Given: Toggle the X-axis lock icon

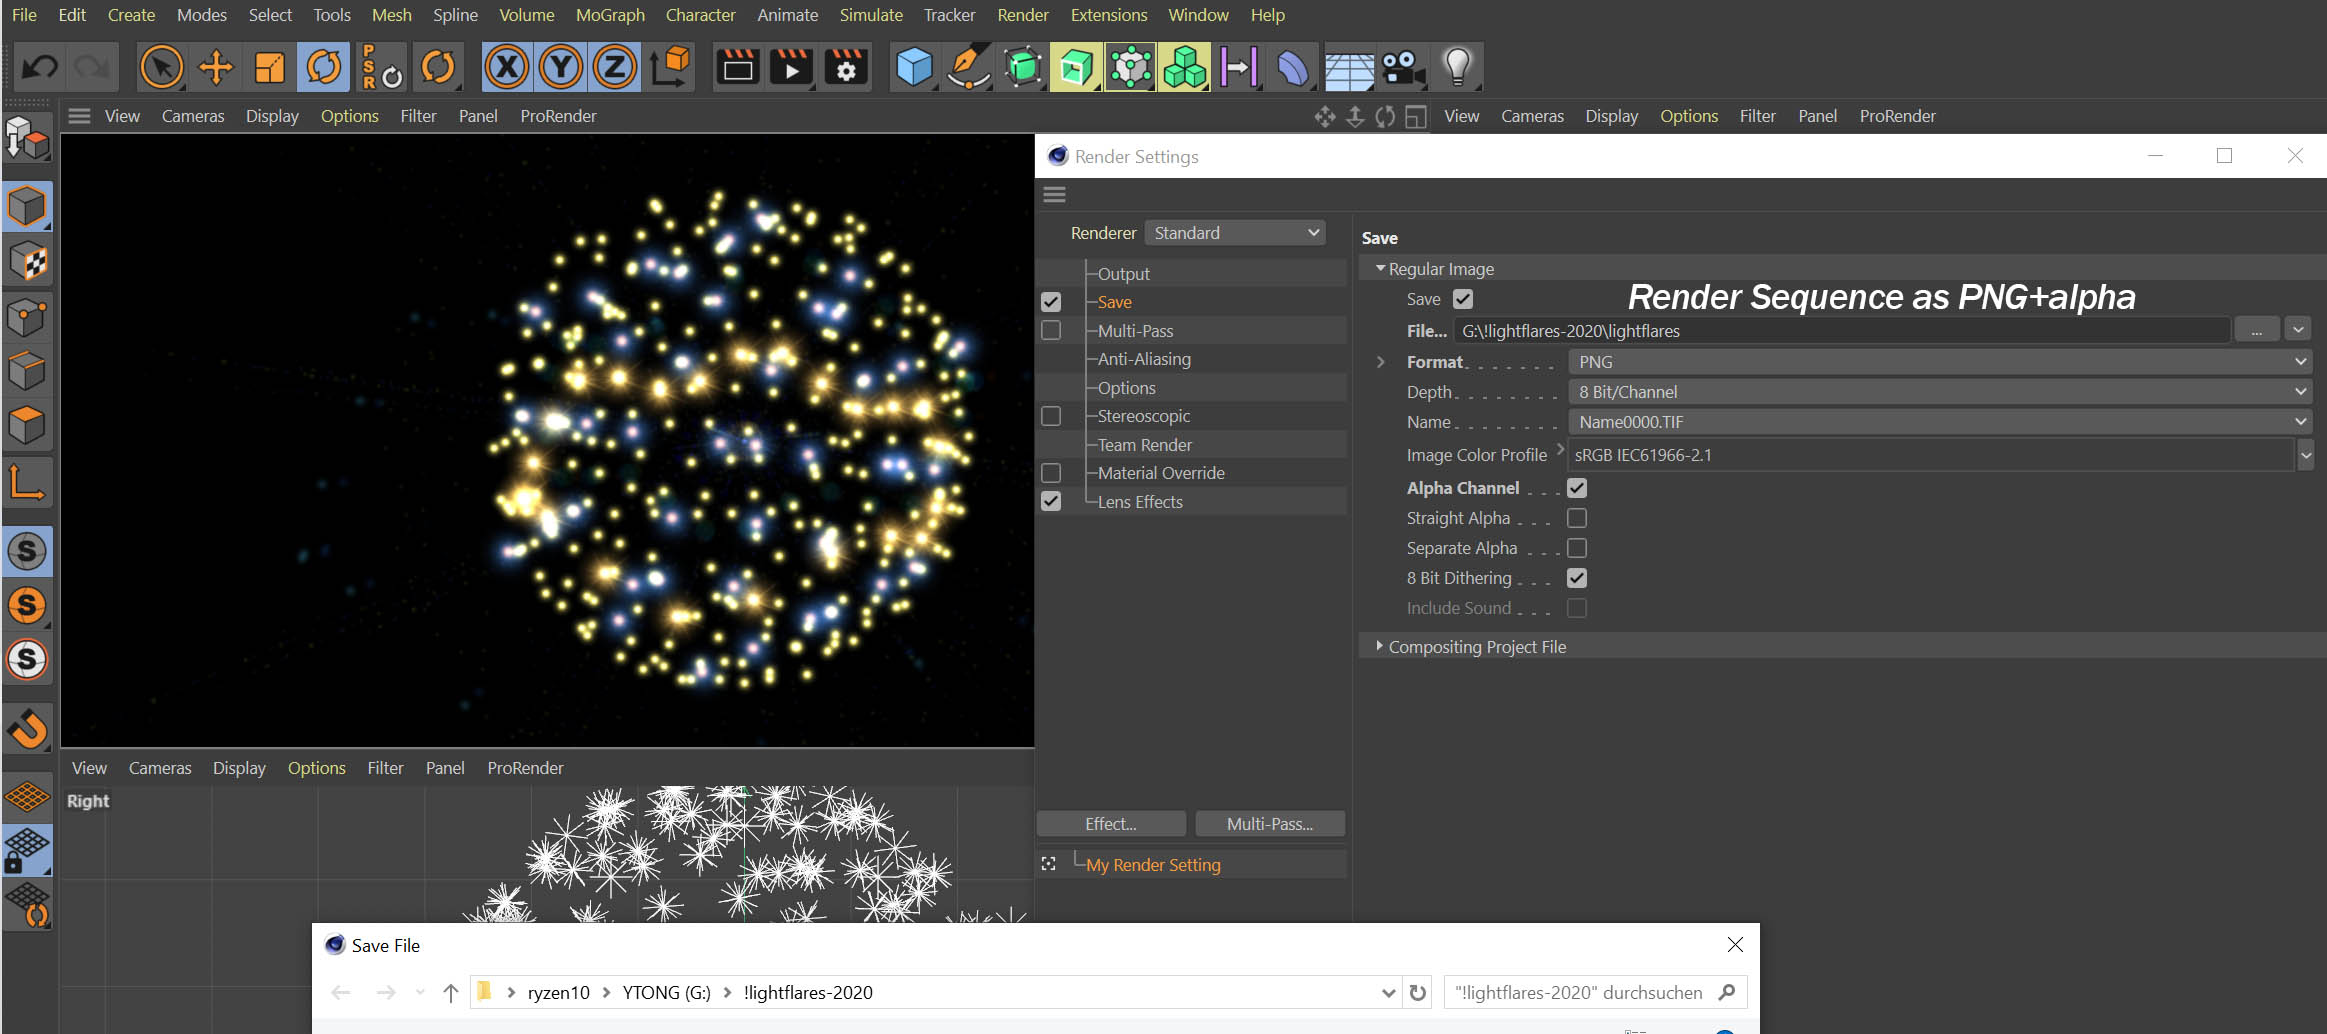Looking at the screenshot, I should pyautogui.click(x=507, y=68).
